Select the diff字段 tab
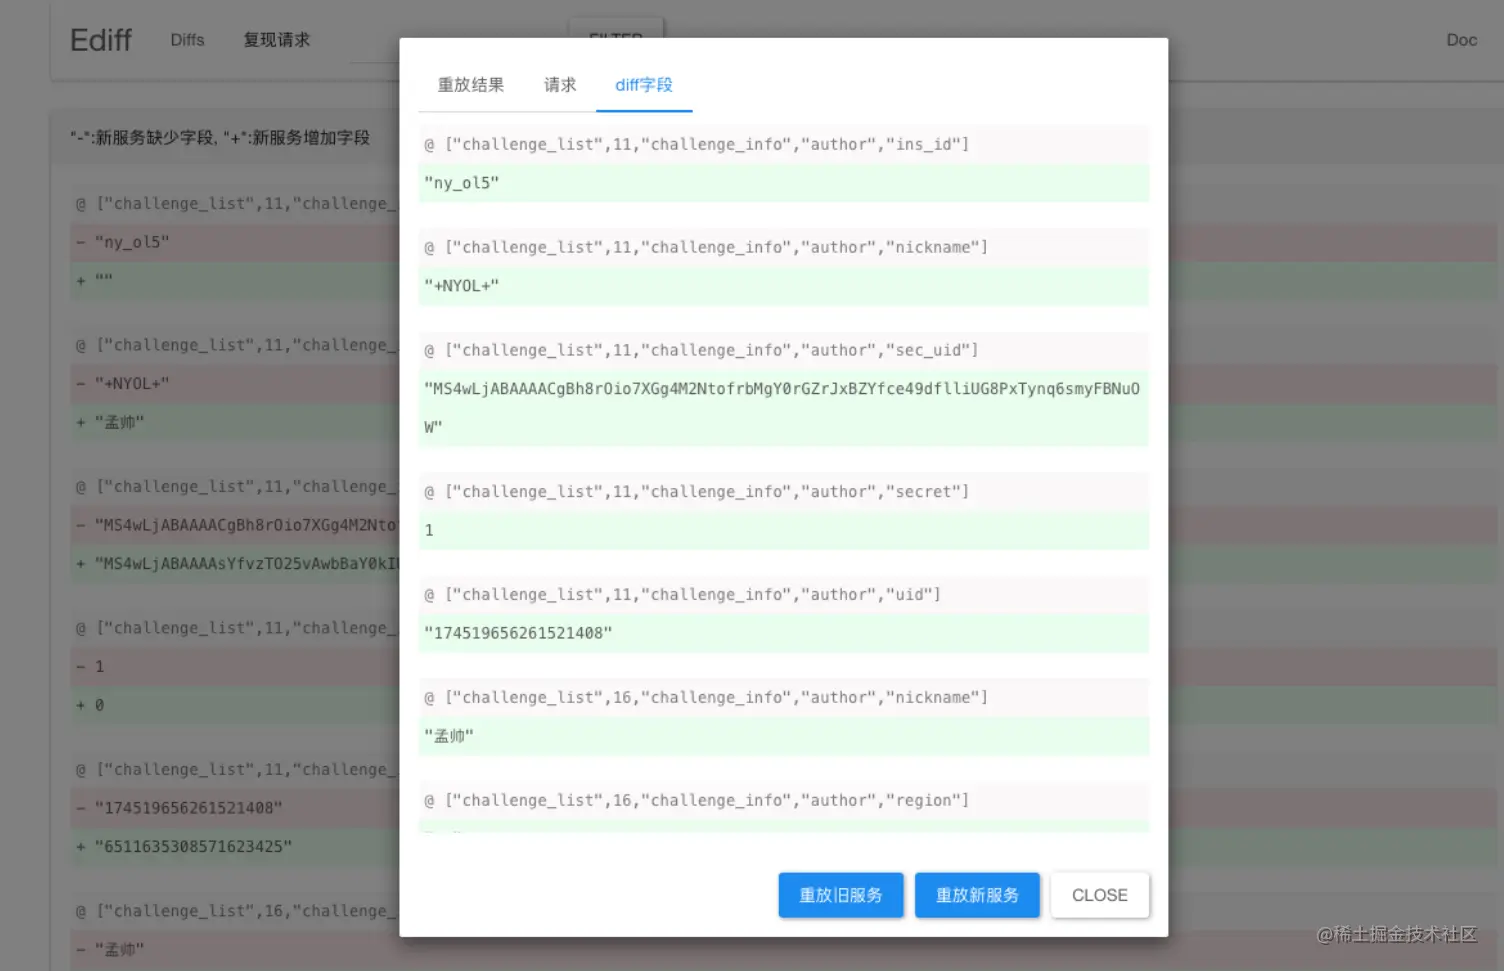The image size is (1504, 971). (x=644, y=85)
